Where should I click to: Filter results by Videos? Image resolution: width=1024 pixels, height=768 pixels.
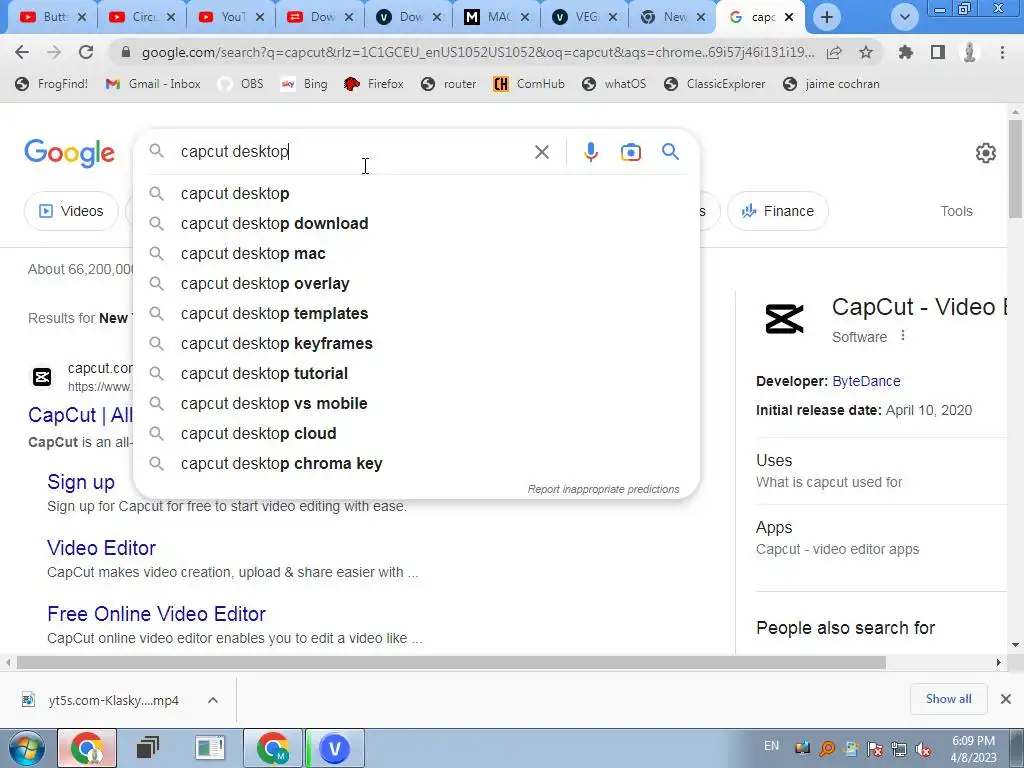[72, 211]
